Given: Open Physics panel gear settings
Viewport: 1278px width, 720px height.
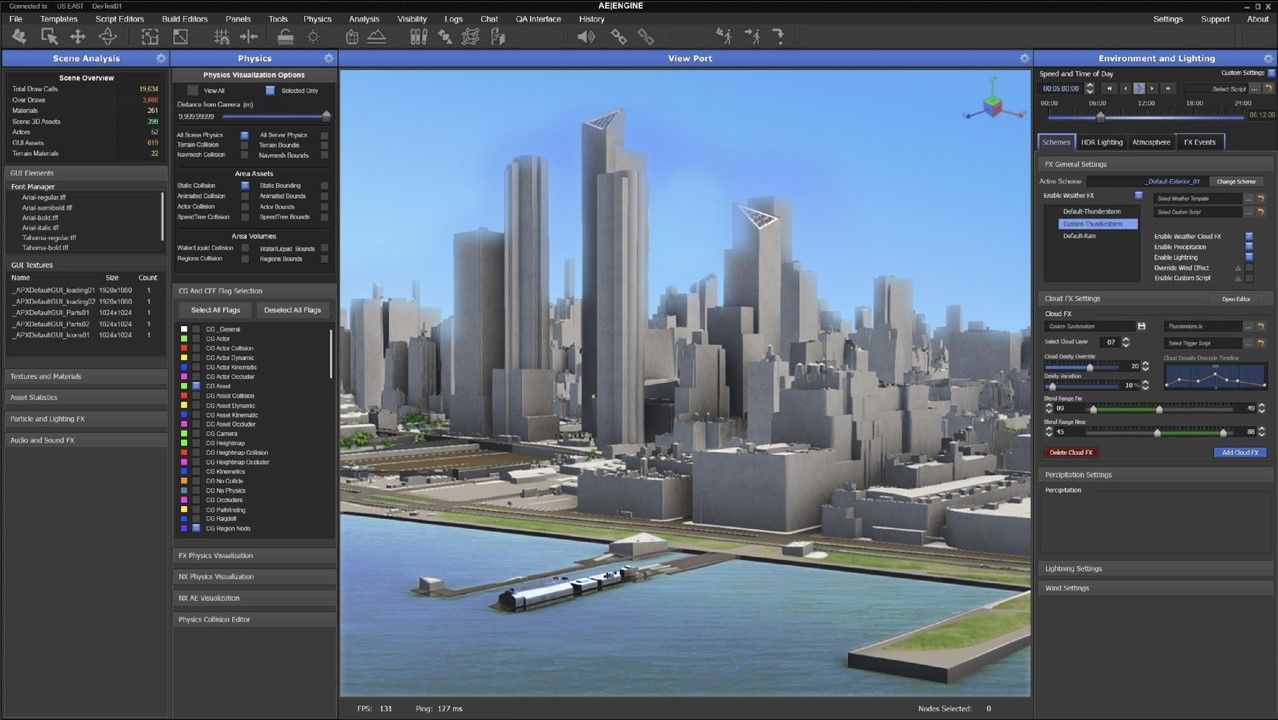Looking at the screenshot, I should coord(329,59).
